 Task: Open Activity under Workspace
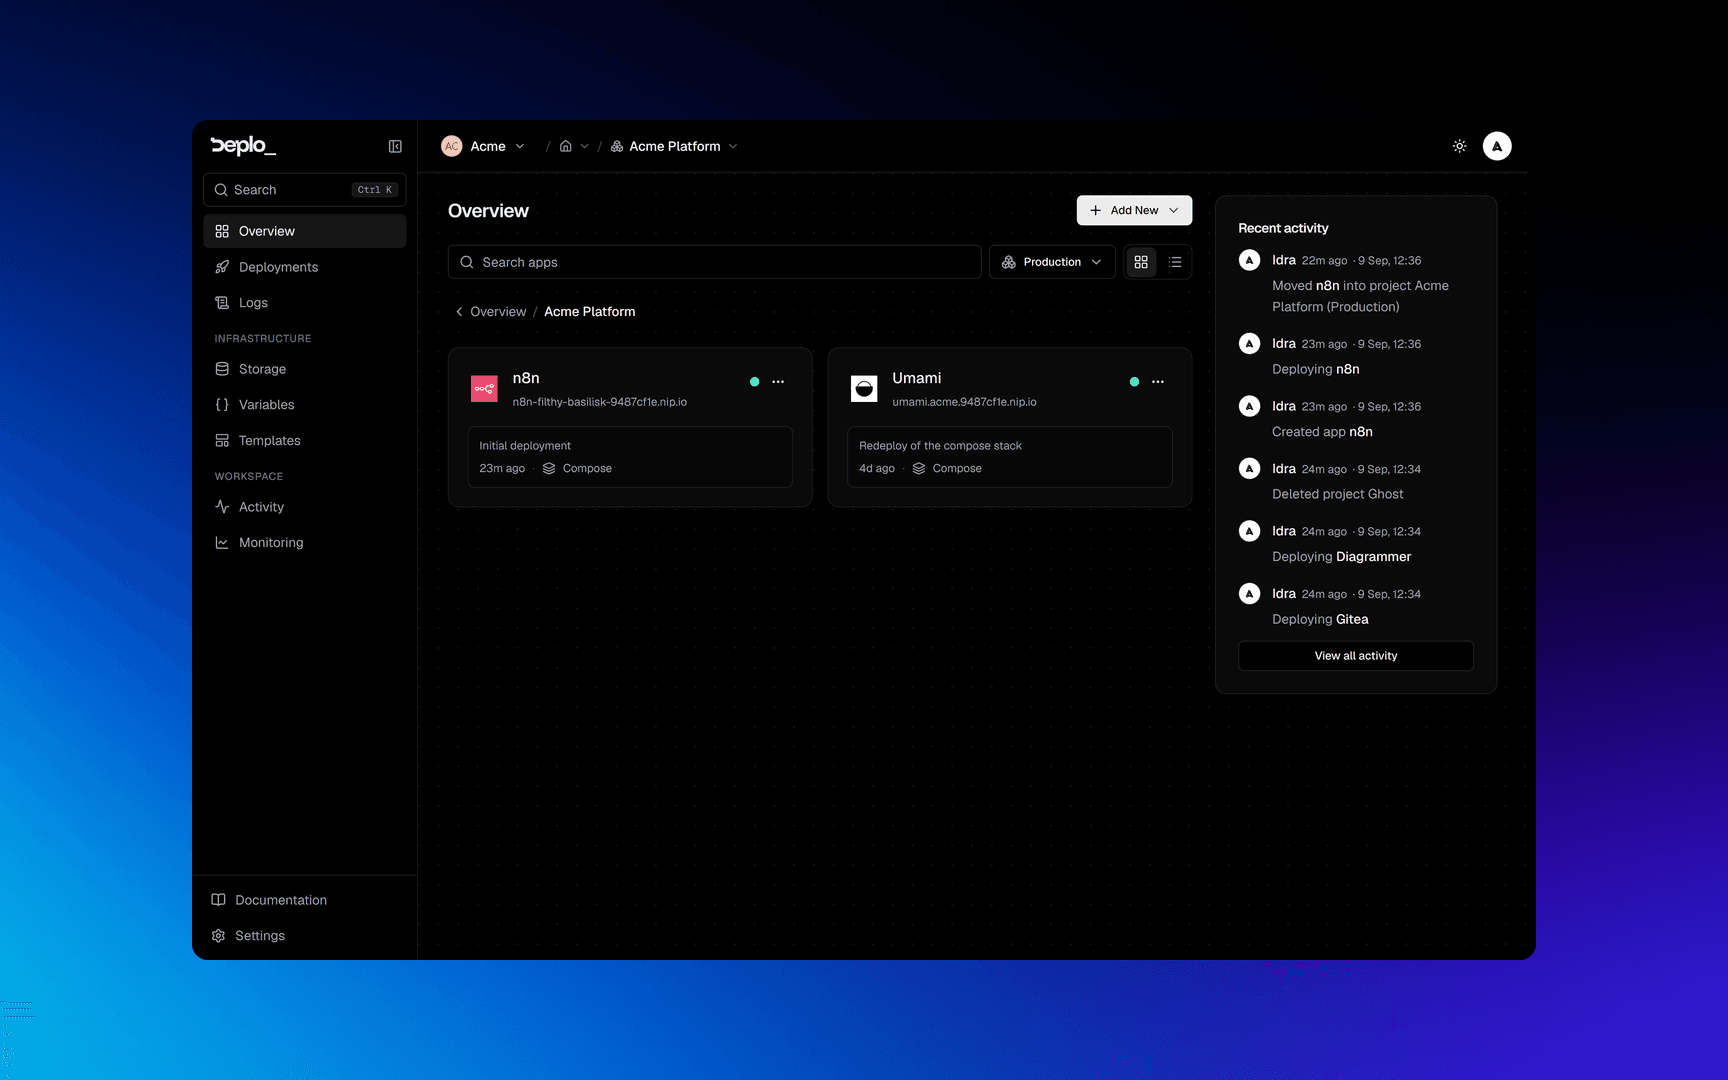click(305, 507)
